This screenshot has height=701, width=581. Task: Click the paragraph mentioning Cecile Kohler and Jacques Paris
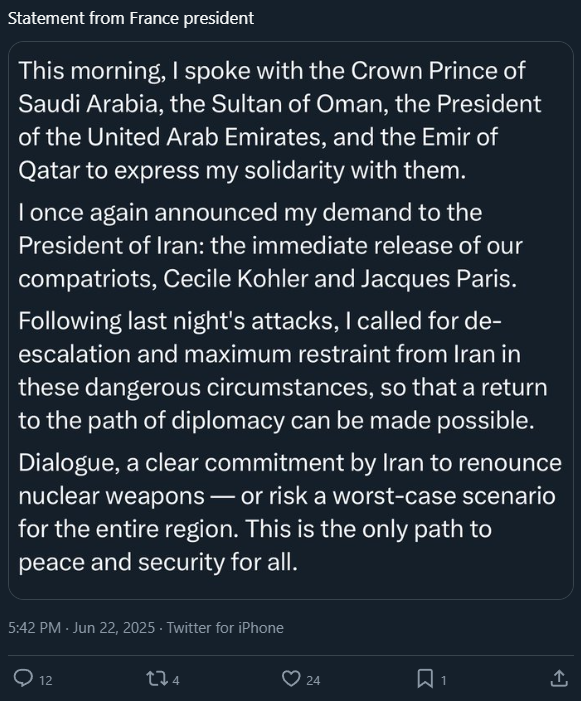(x=270, y=245)
